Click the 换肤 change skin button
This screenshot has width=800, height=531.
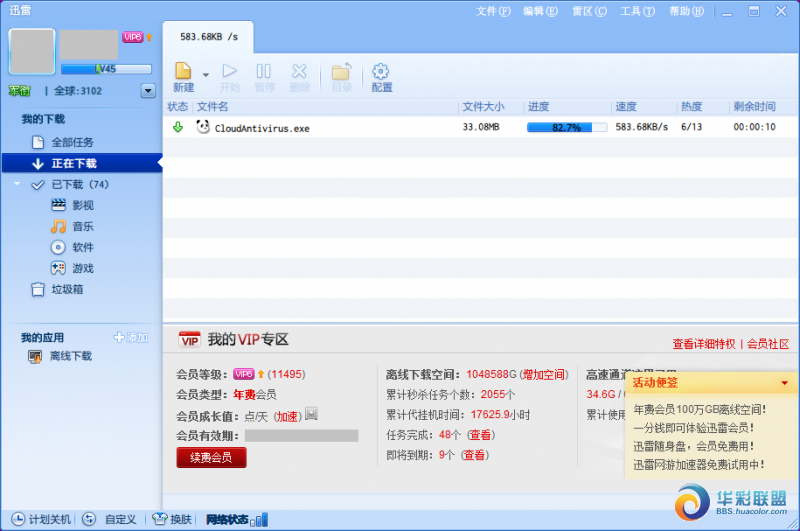click(x=172, y=519)
